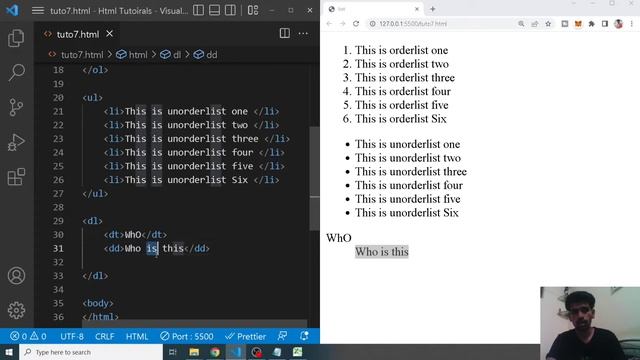The height and width of the screenshot is (360, 640).
Task: Click the errors and warnings status indicator
Action: [28, 336]
